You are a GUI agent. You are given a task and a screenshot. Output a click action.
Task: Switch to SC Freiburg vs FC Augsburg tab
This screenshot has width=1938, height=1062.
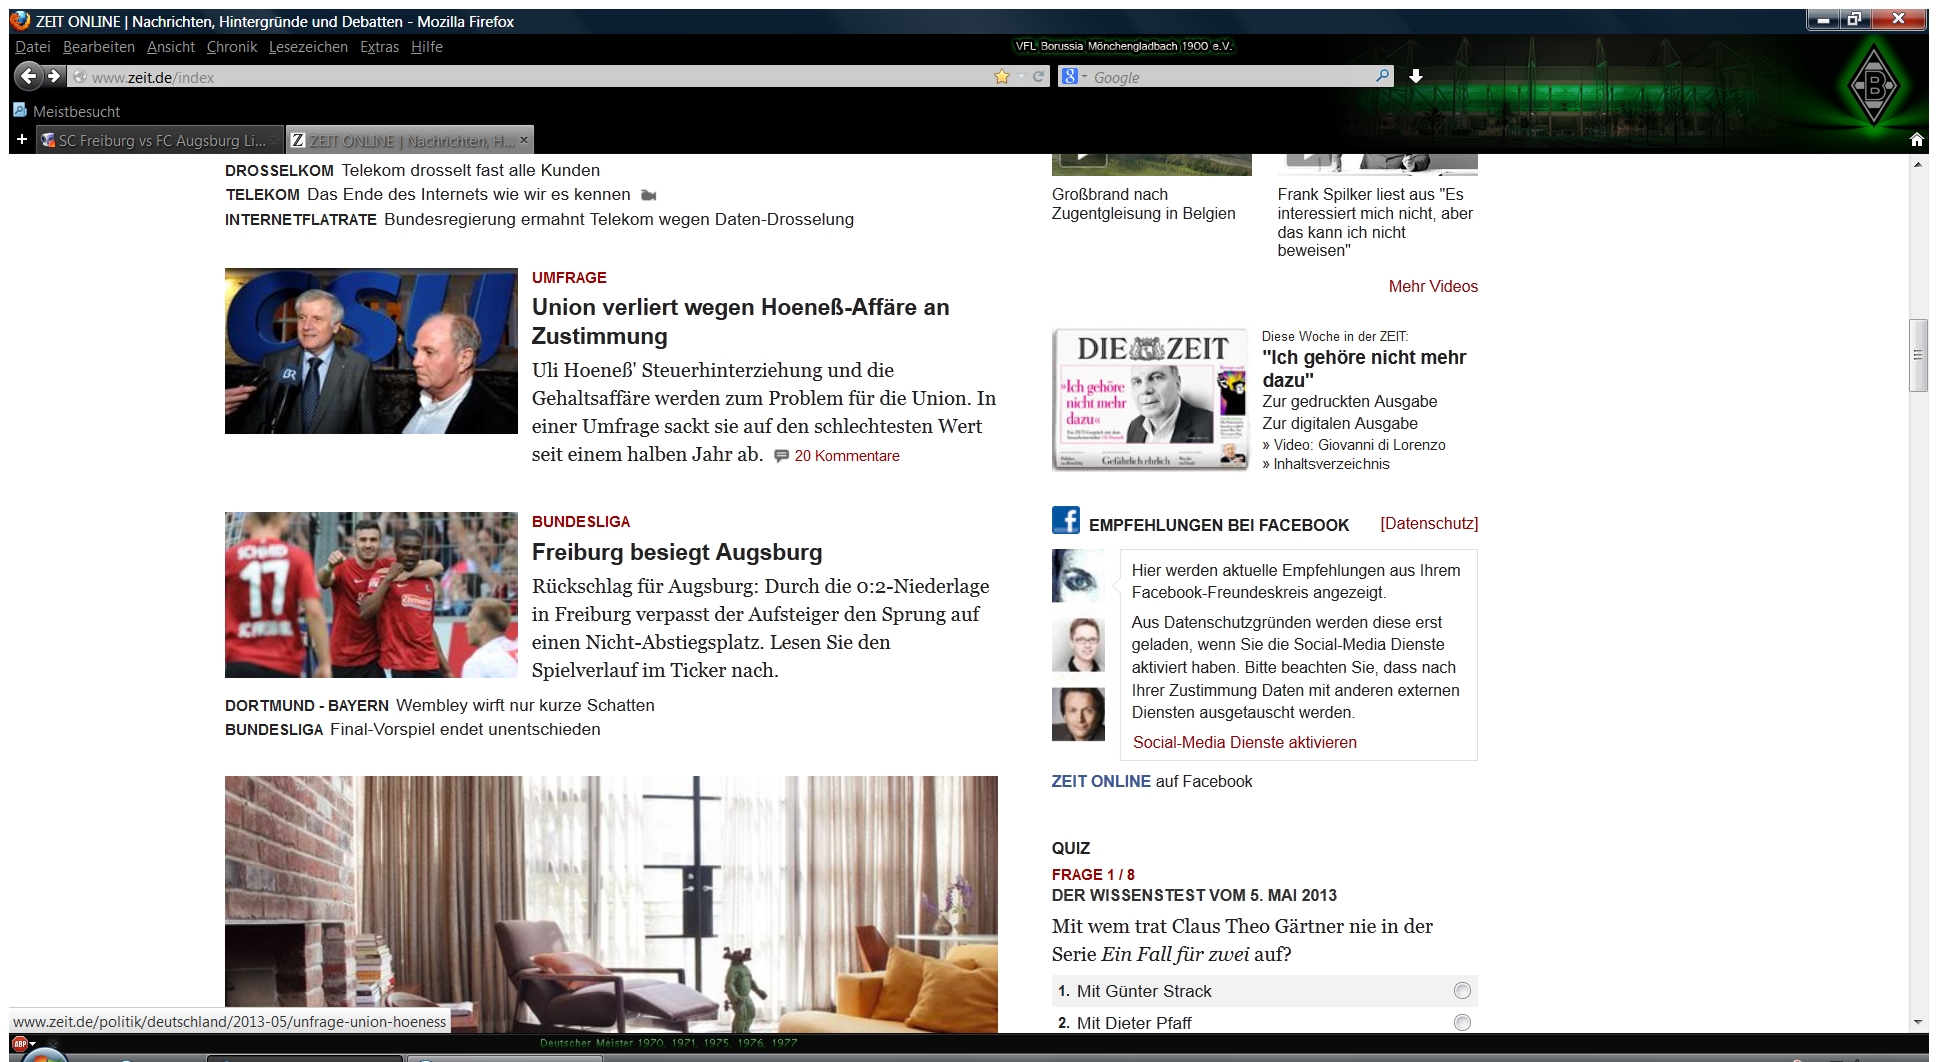pyautogui.click(x=160, y=141)
